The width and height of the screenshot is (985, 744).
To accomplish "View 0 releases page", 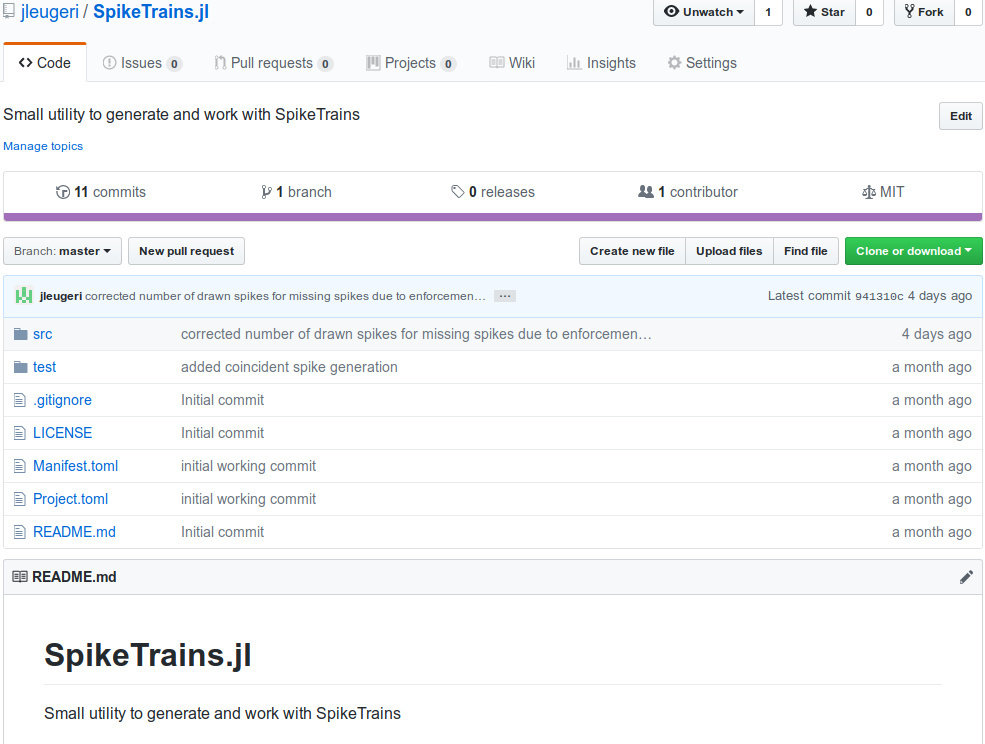I will [x=493, y=192].
